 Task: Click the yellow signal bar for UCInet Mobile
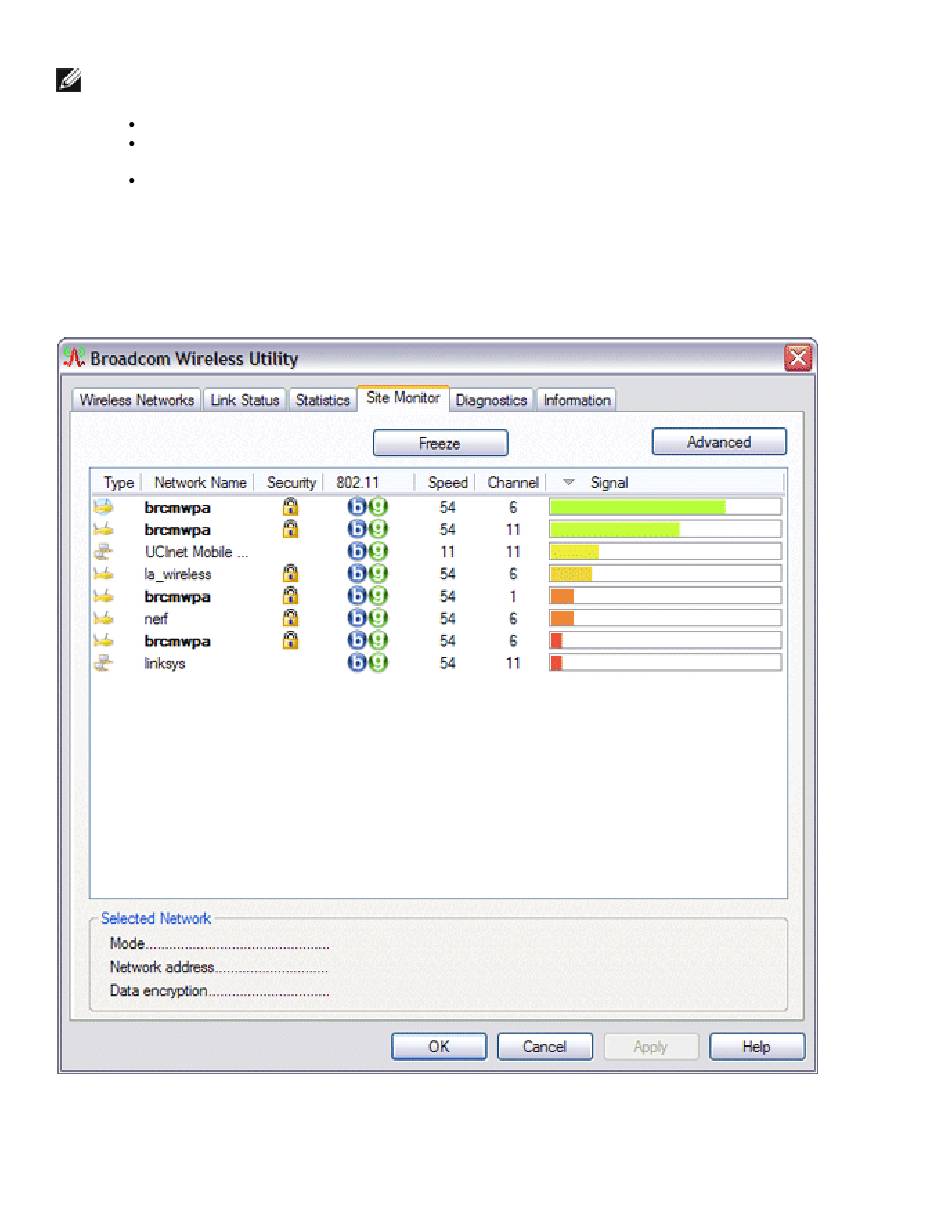[575, 552]
